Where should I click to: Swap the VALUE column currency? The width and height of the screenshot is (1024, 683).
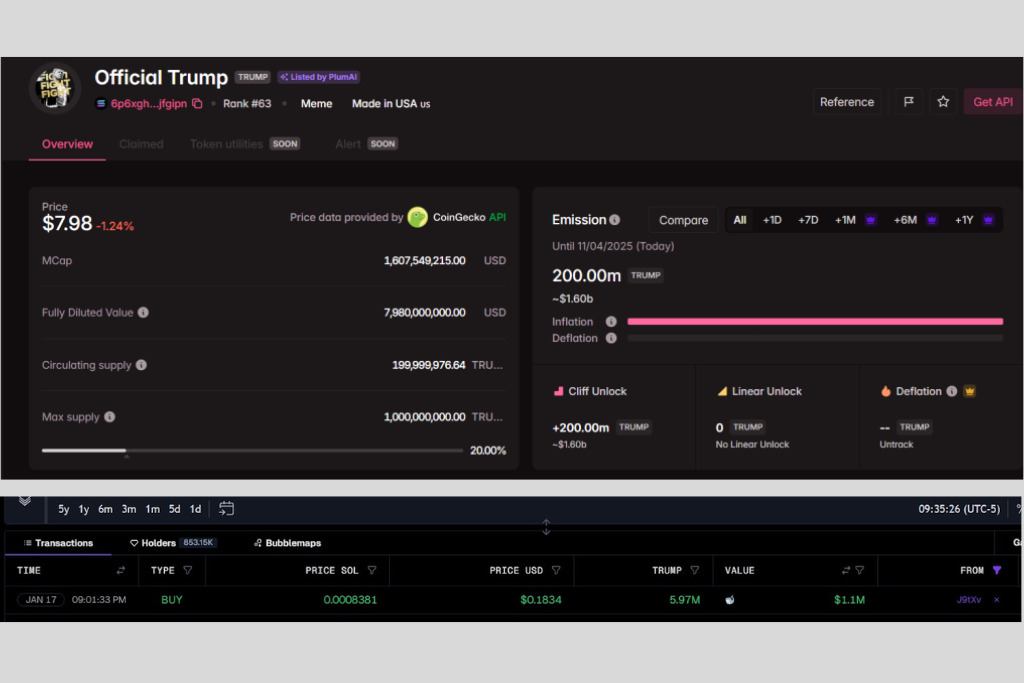[846, 570]
